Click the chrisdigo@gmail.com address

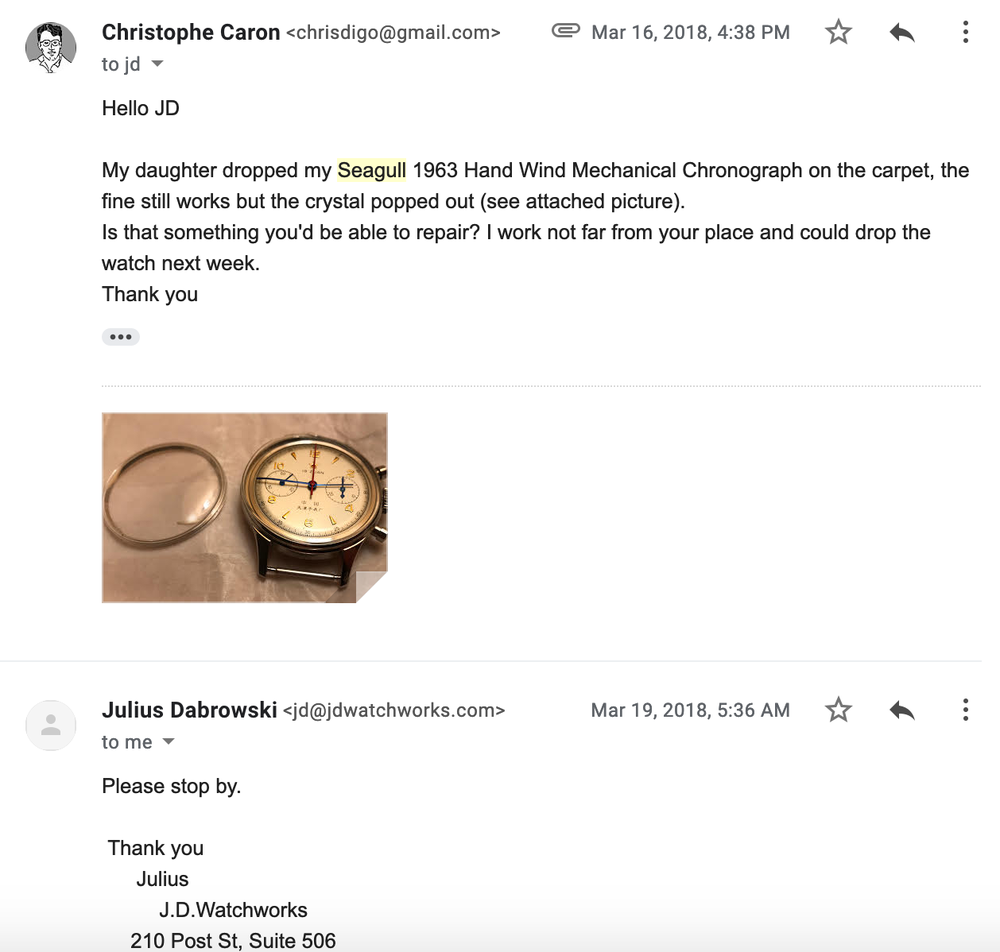point(393,33)
